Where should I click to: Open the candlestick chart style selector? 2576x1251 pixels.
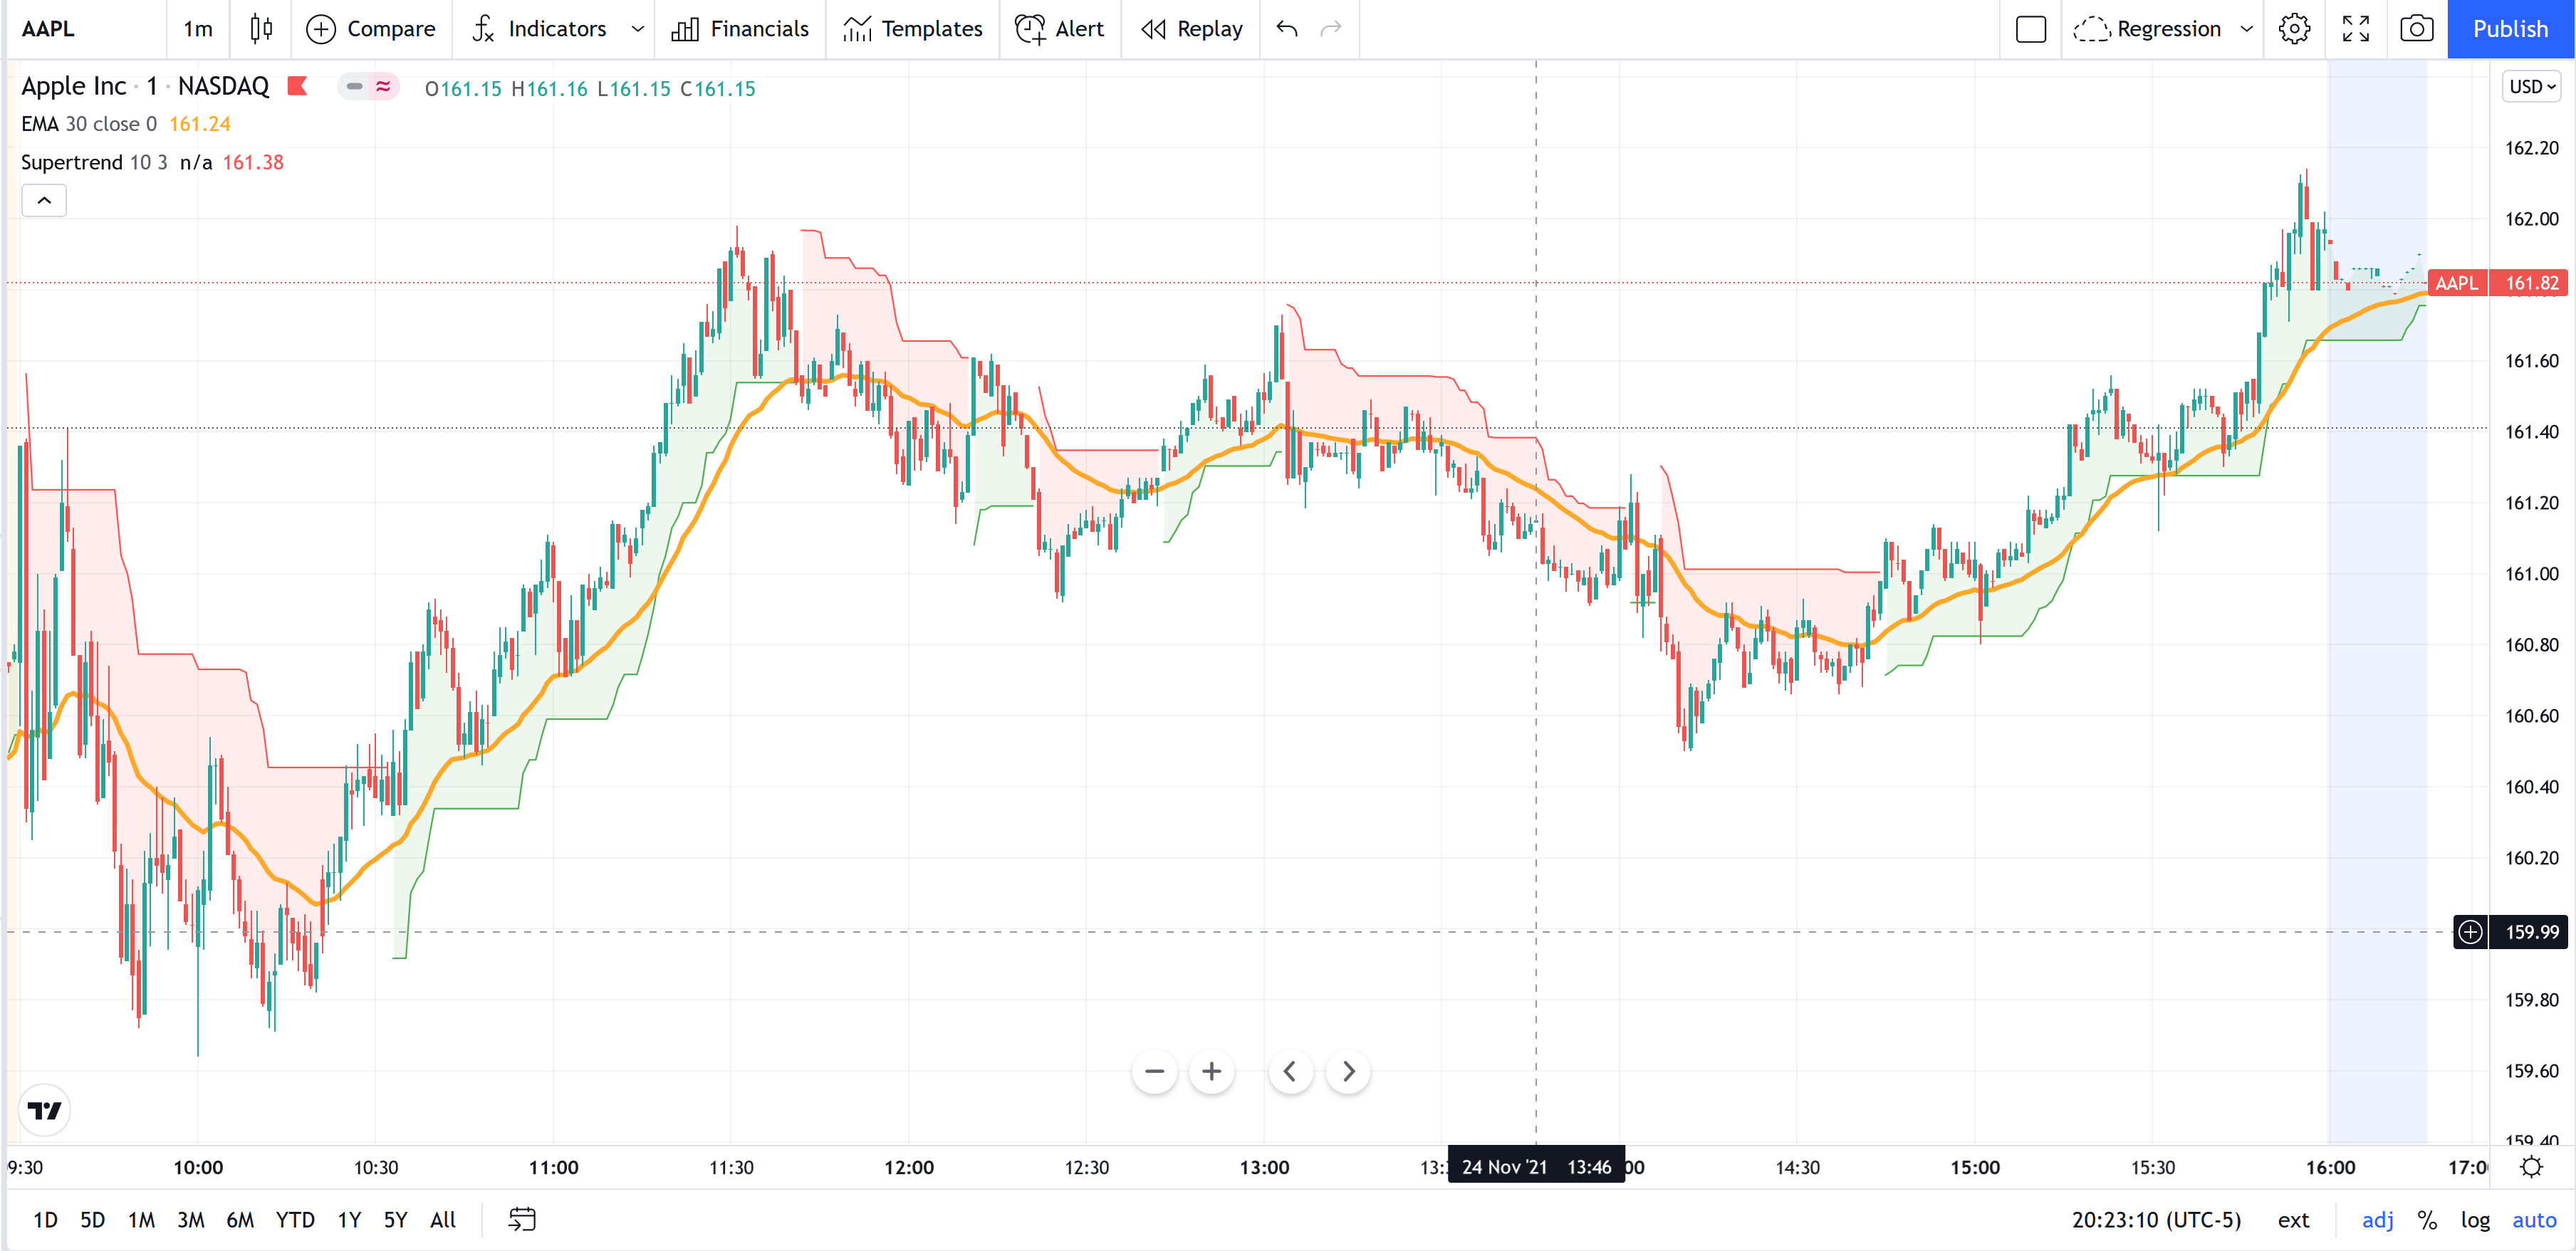(261, 29)
